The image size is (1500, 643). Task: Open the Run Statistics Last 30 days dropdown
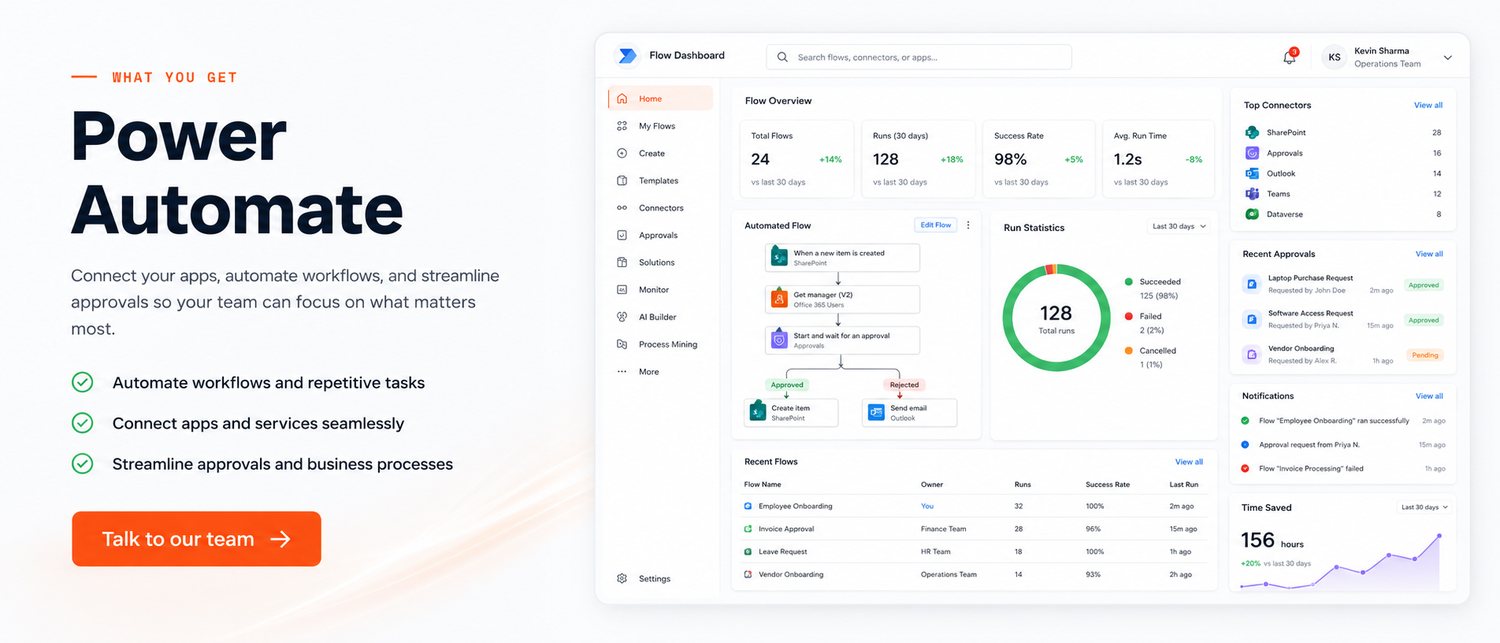click(x=1179, y=227)
